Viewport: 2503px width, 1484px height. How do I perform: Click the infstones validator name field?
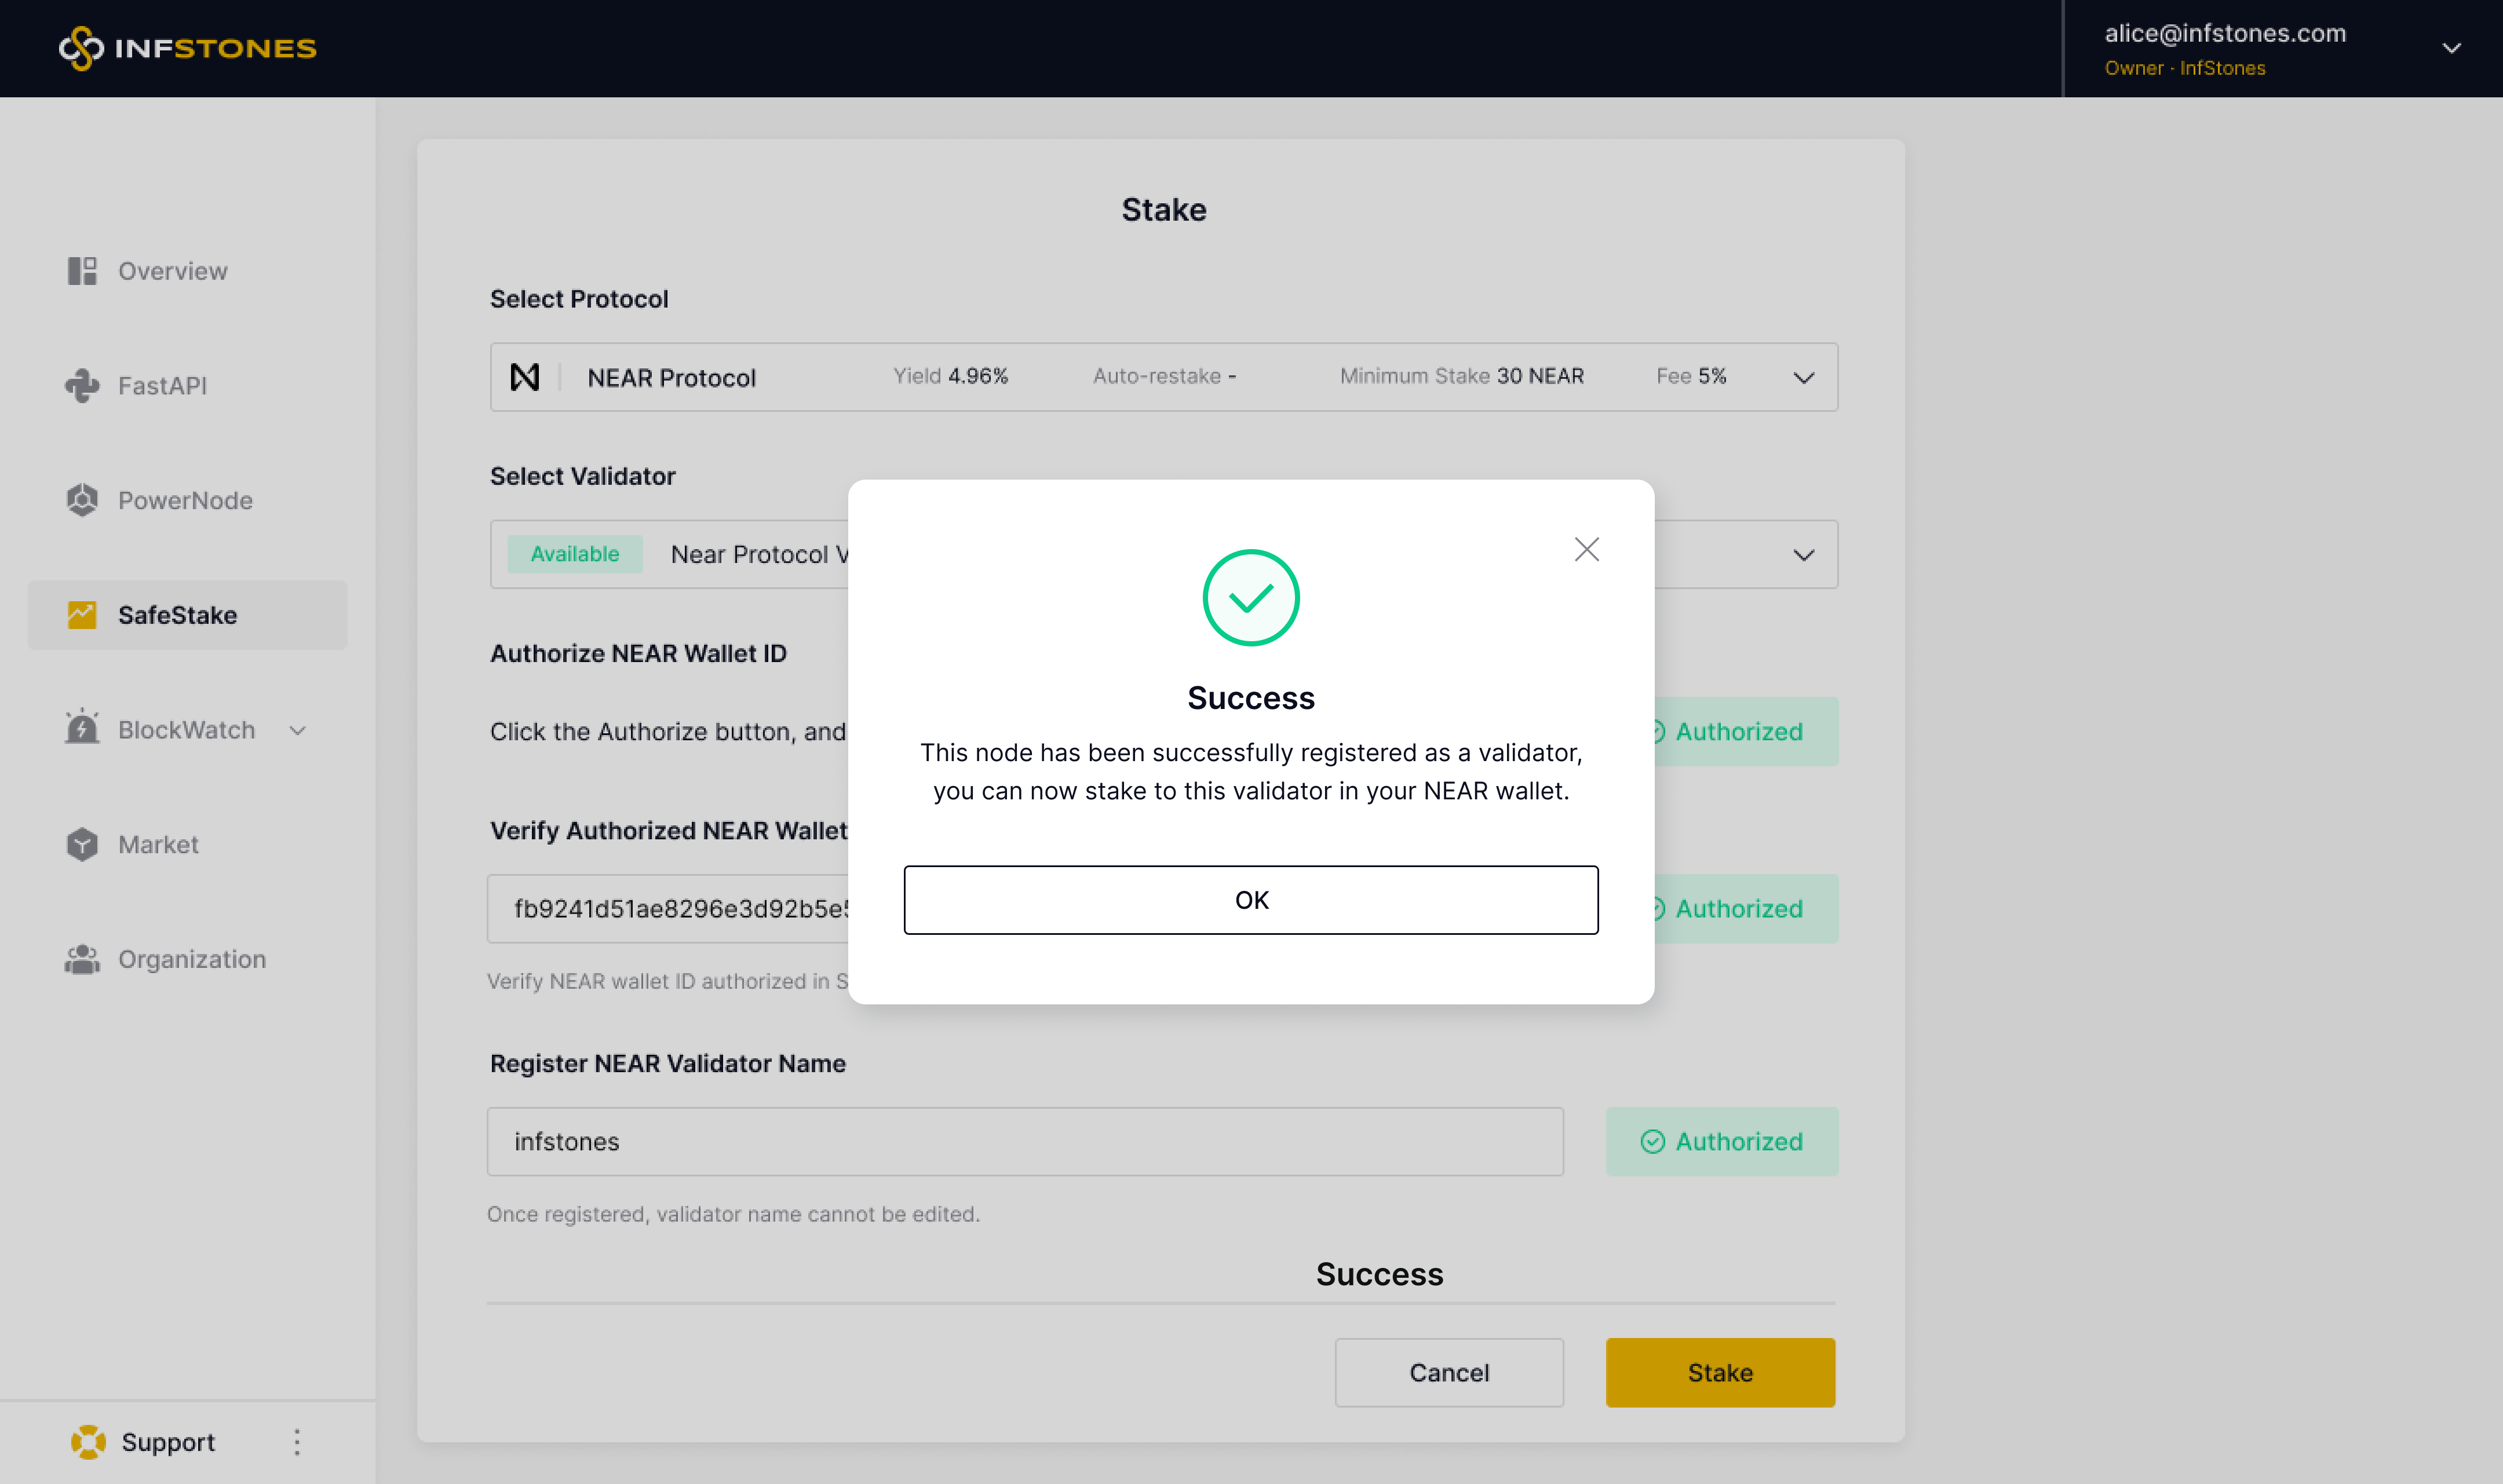[1024, 1141]
